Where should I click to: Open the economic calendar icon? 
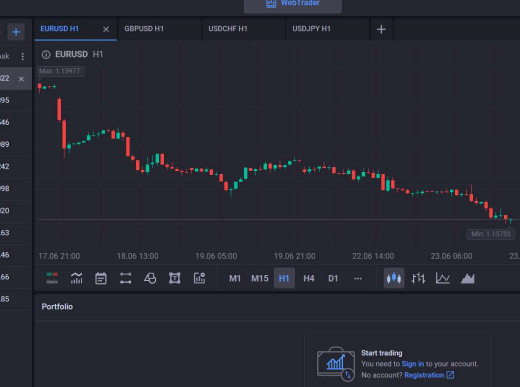[101, 278]
